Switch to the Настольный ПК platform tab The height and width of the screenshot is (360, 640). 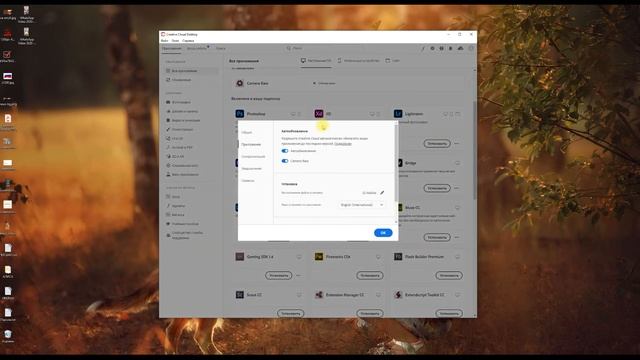(x=316, y=60)
